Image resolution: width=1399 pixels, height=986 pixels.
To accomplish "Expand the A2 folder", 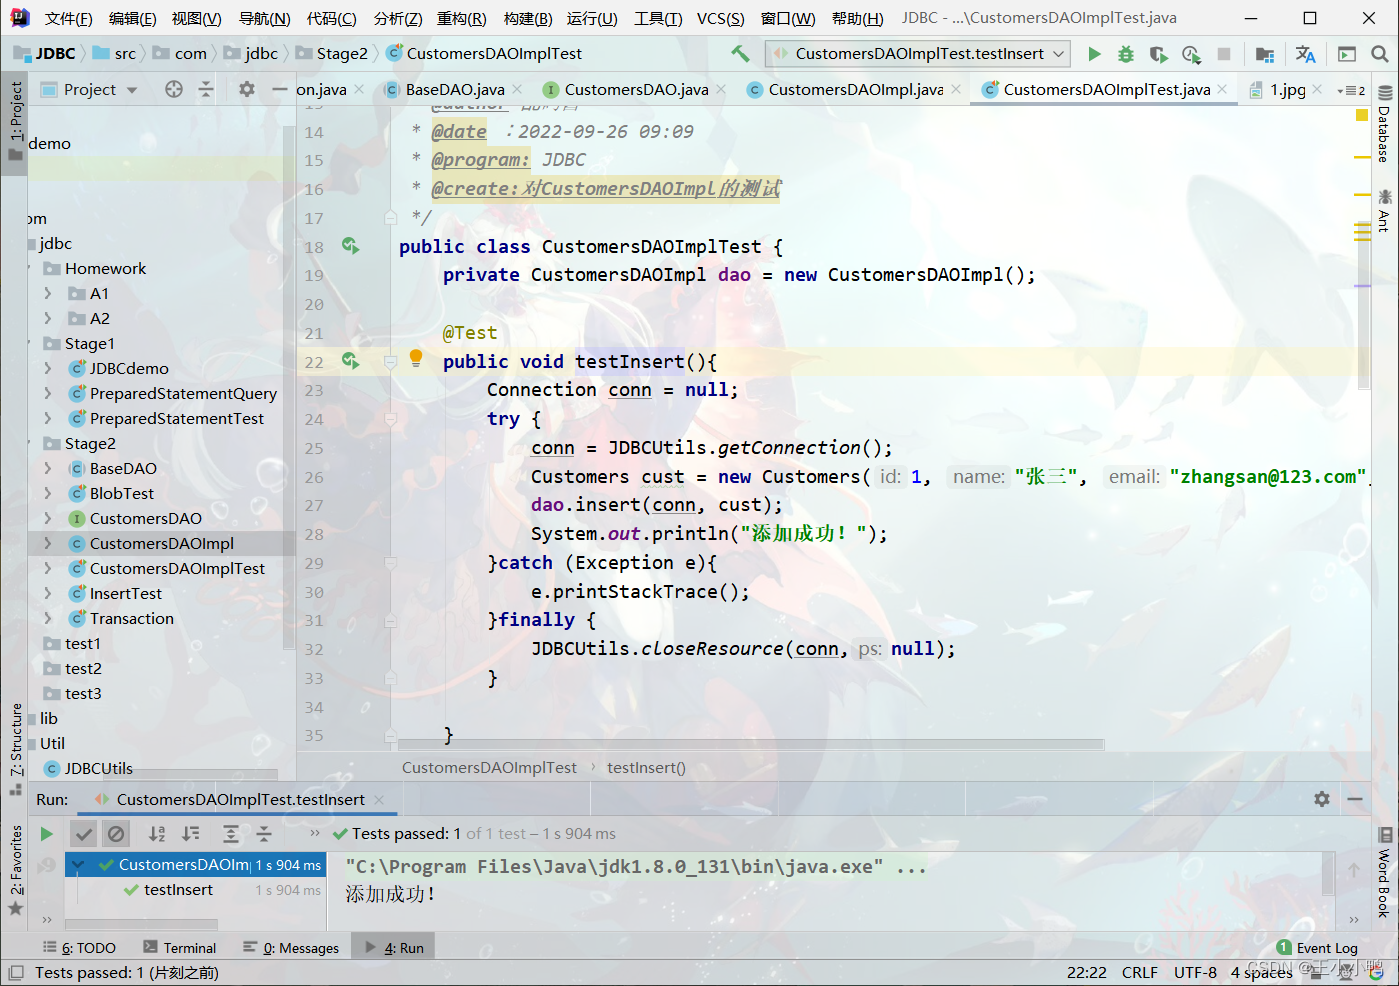I will (48, 318).
